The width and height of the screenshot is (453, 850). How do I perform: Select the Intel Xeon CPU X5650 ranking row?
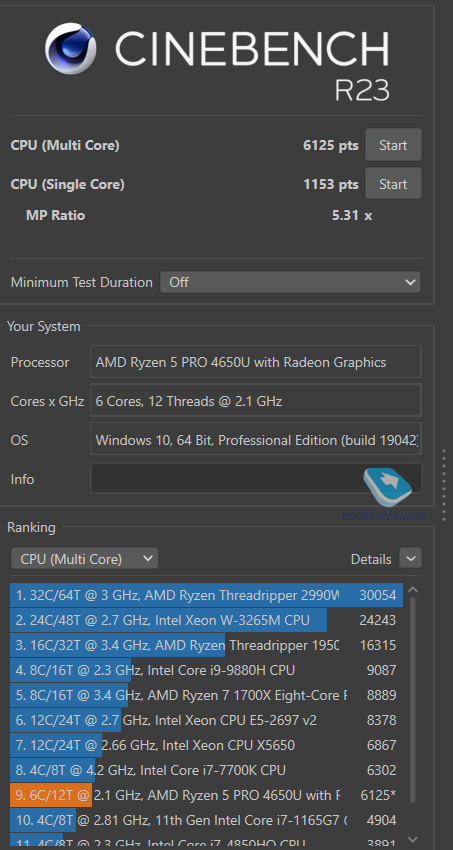(x=206, y=745)
